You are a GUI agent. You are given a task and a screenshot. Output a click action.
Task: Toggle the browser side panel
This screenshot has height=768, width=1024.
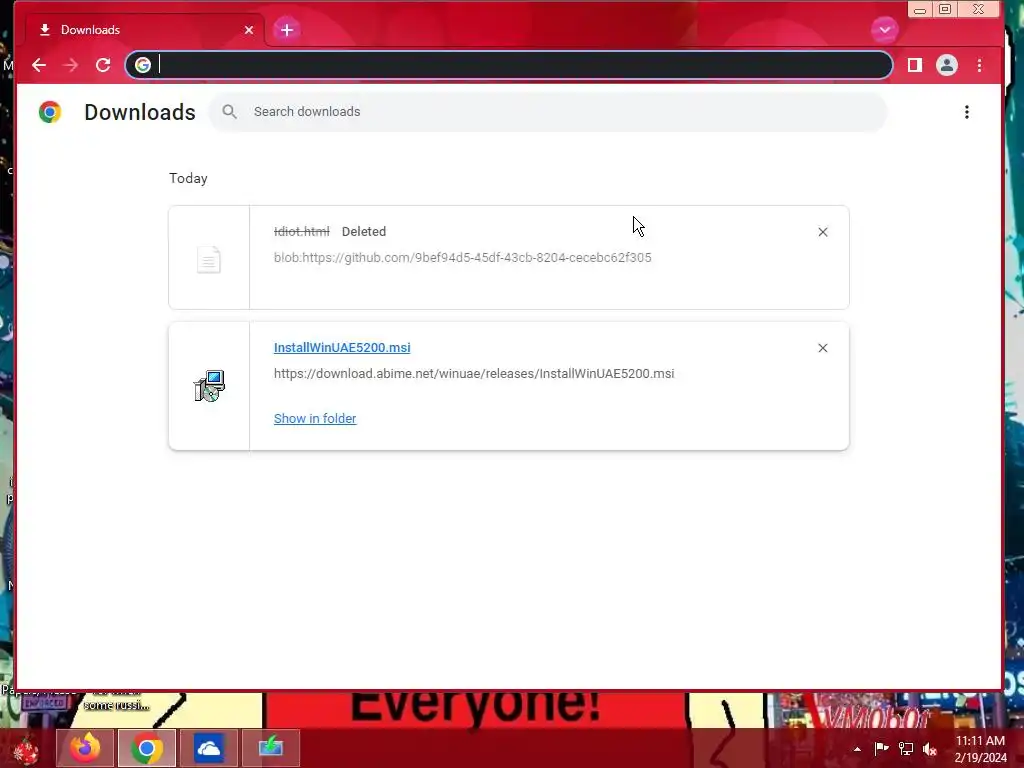pos(915,65)
